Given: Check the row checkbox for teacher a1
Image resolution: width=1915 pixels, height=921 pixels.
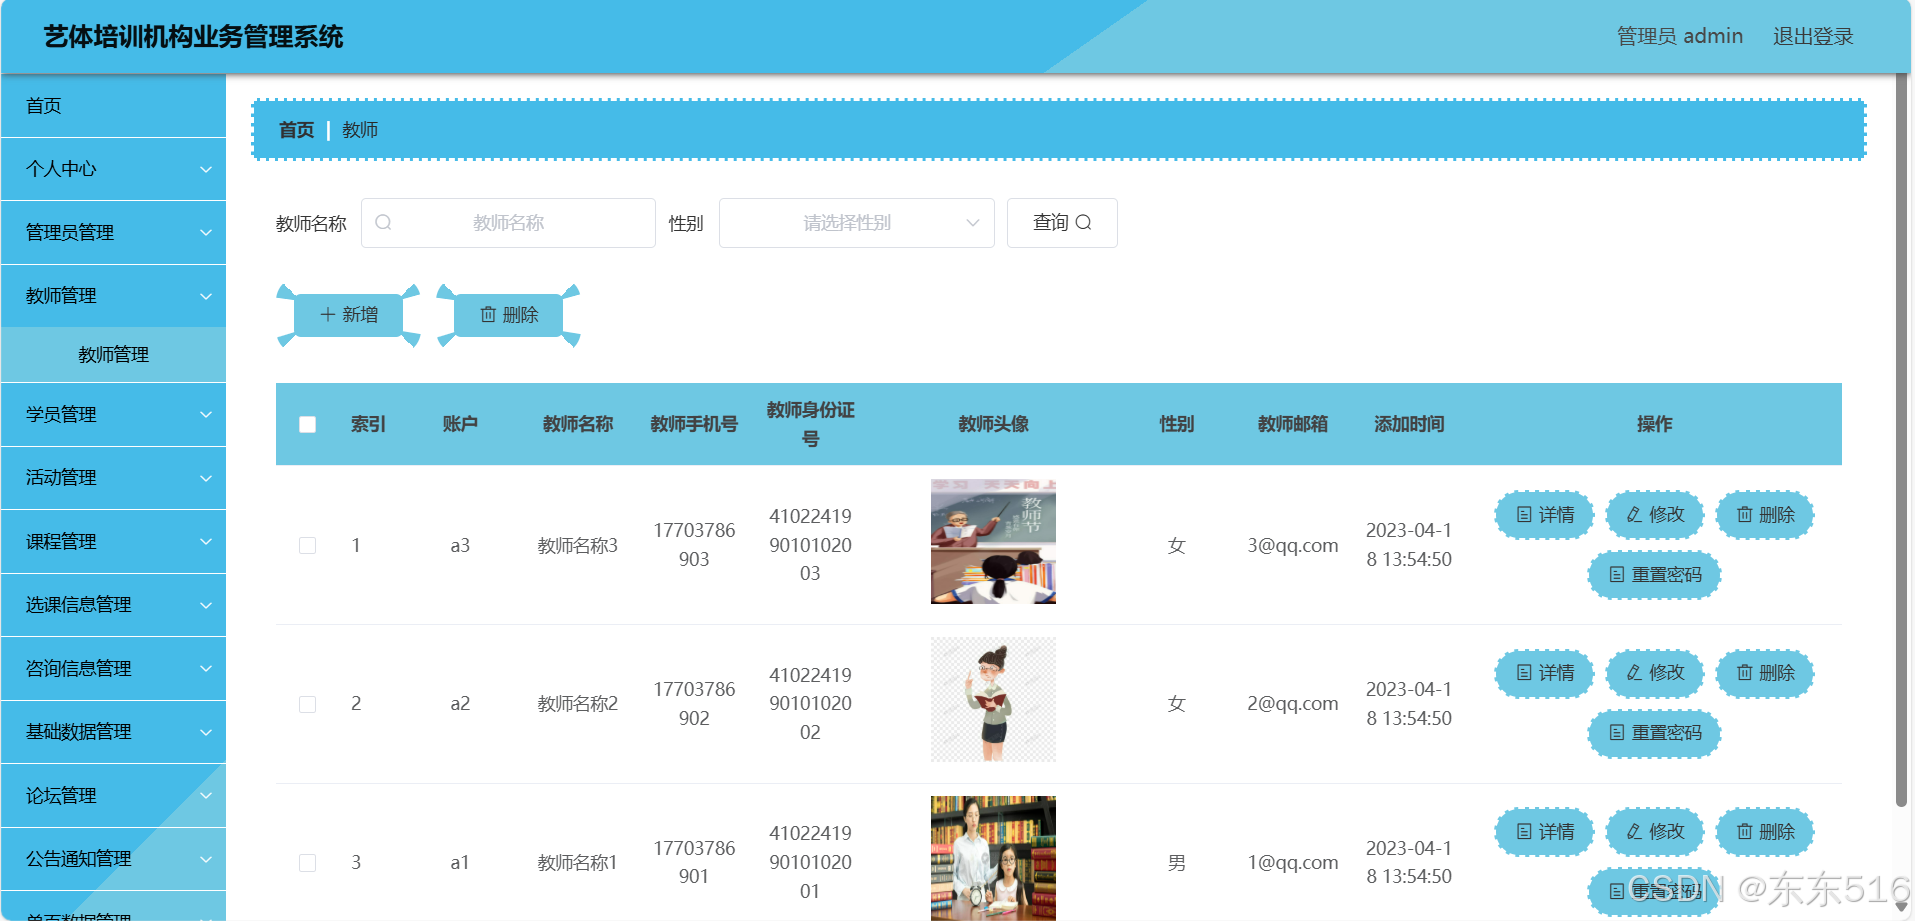Looking at the screenshot, I should click(x=307, y=863).
